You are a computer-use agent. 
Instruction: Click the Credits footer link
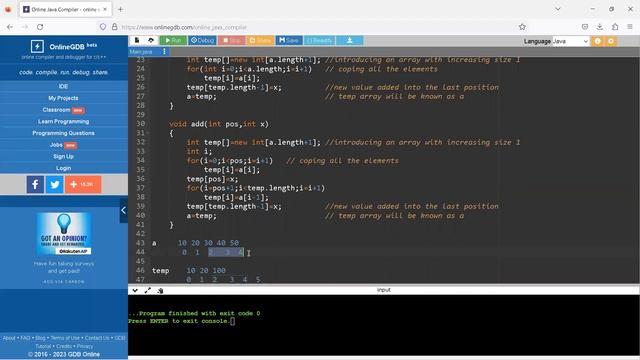(64, 346)
